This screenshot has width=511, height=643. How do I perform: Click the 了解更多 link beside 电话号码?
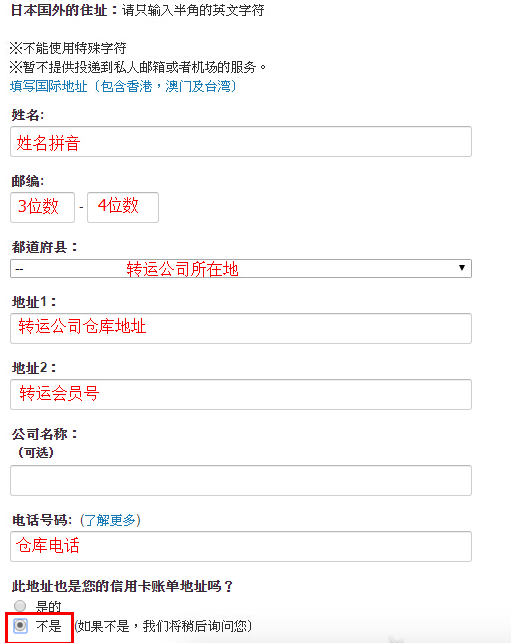coord(110,520)
